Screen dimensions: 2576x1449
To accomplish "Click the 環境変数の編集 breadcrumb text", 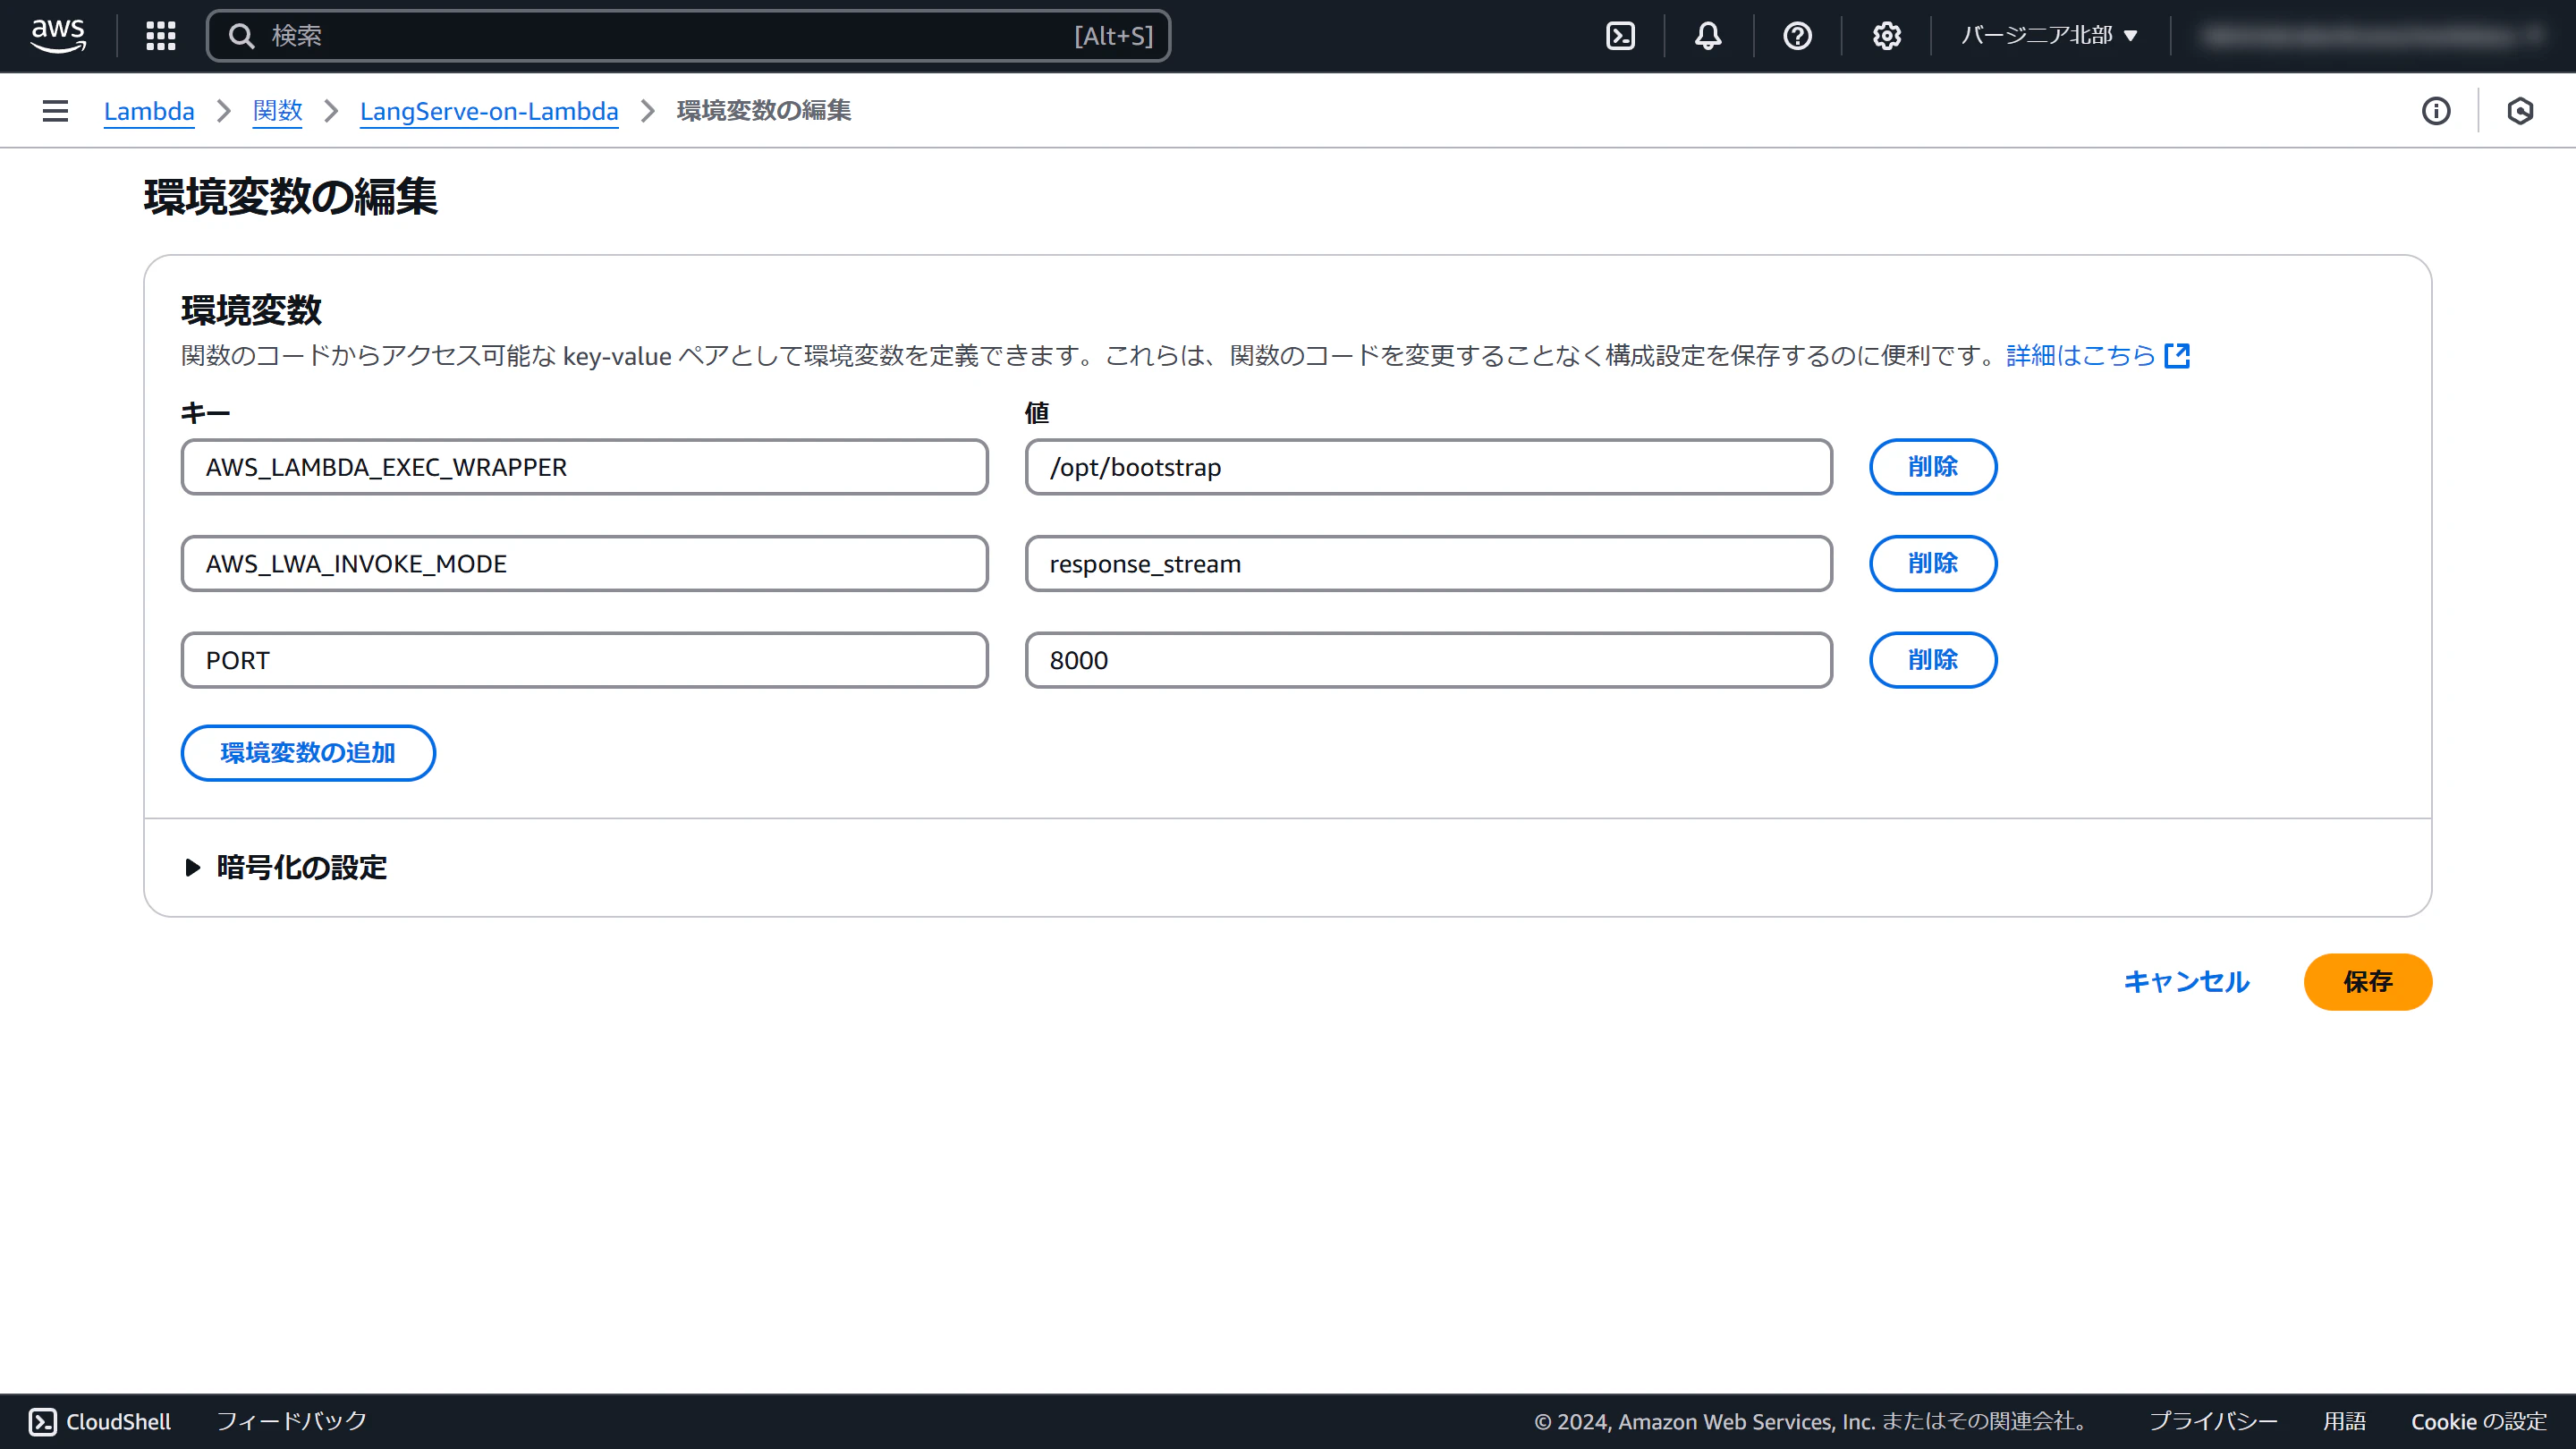I will click(764, 111).
